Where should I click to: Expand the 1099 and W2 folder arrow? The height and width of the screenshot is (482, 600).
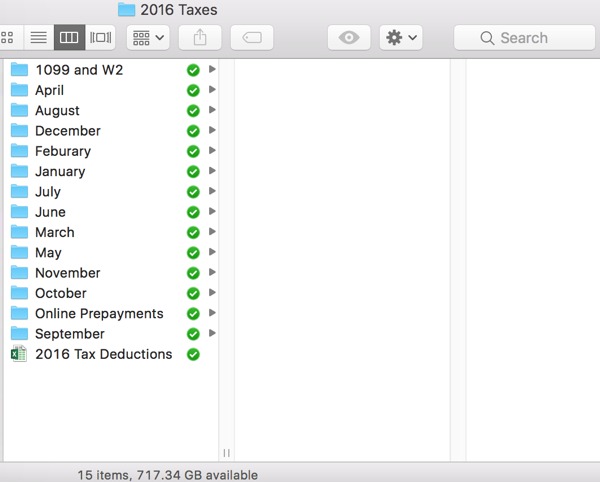point(212,69)
